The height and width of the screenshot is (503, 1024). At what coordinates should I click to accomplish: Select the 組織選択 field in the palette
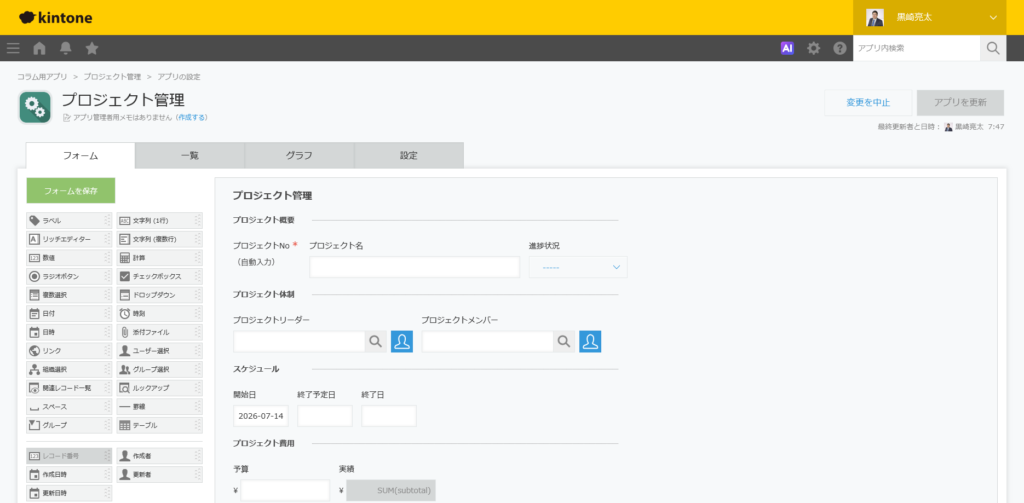69,370
